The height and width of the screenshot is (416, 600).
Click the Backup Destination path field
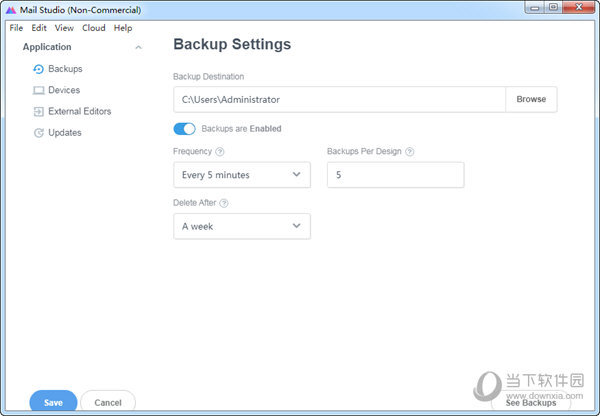click(339, 100)
